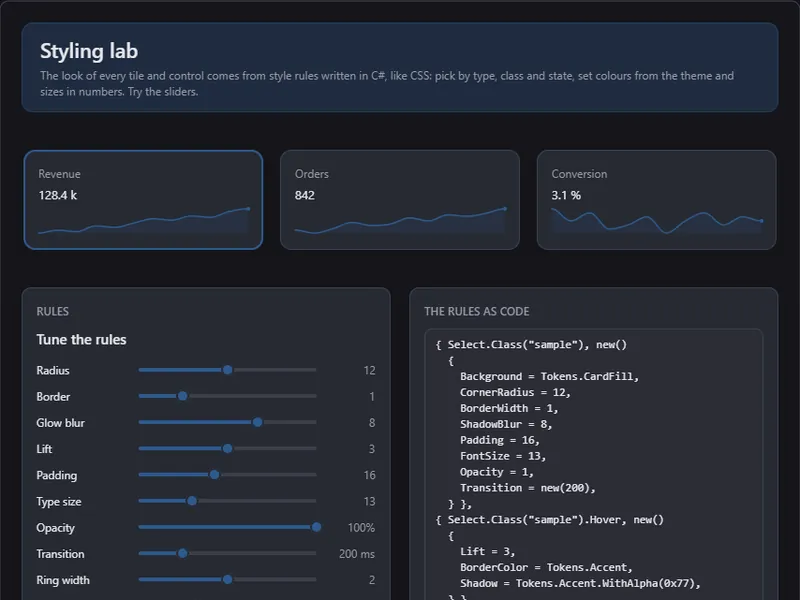This screenshot has height=600, width=800.
Task: Click the "Styling lab" heading
Action: coord(89,51)
